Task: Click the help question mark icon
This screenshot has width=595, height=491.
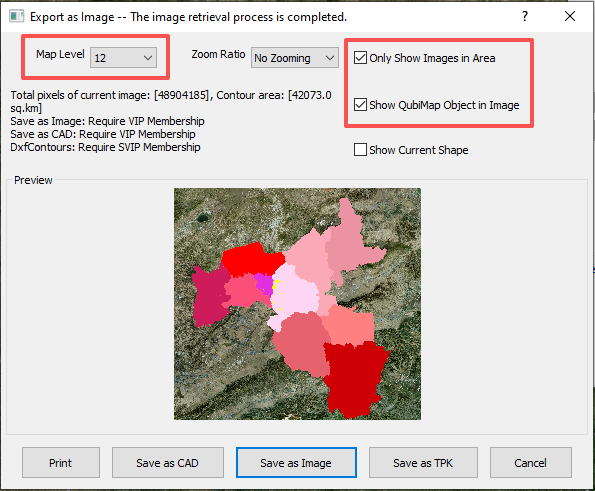Action: click(x=525, y=16)
